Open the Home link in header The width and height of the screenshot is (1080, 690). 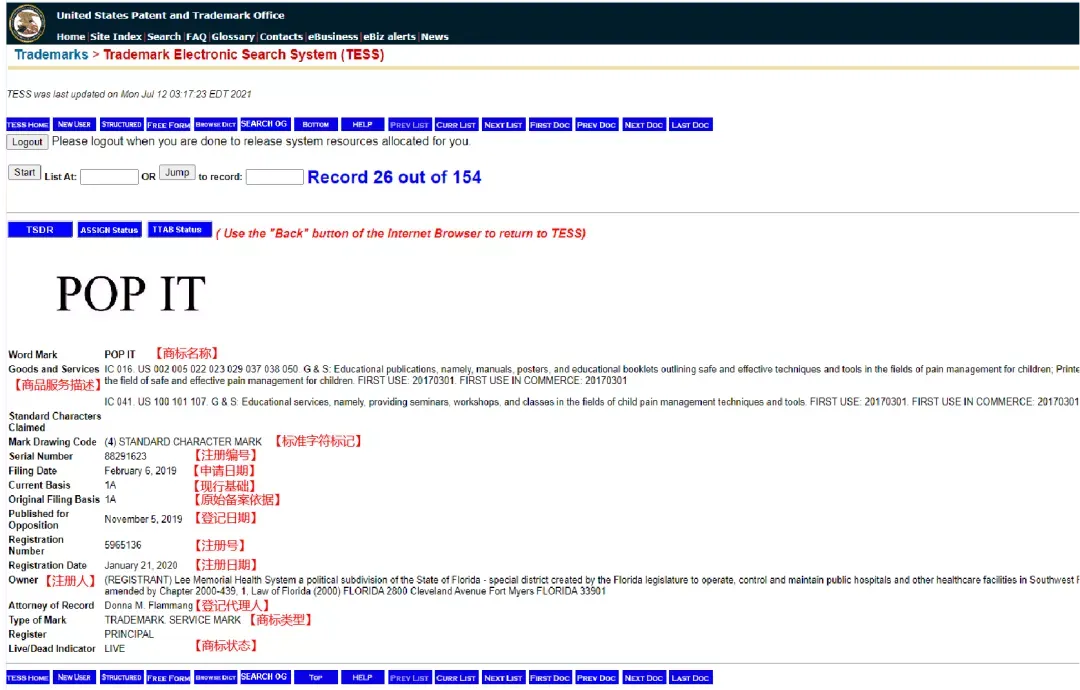point(70,36)
